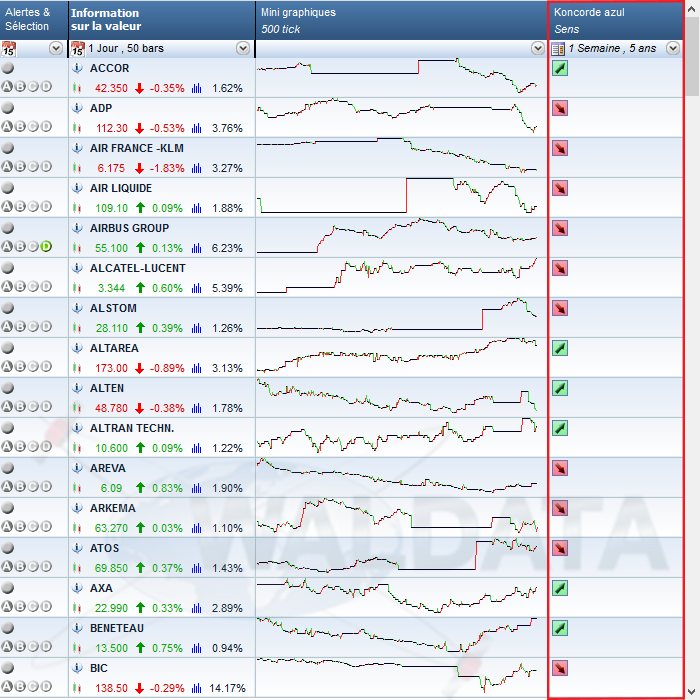This screenshot has width=700, height=700.
Task: Click the ALSTOM mini tick chart
Action: pyautogui.click(x=397, y=317)
